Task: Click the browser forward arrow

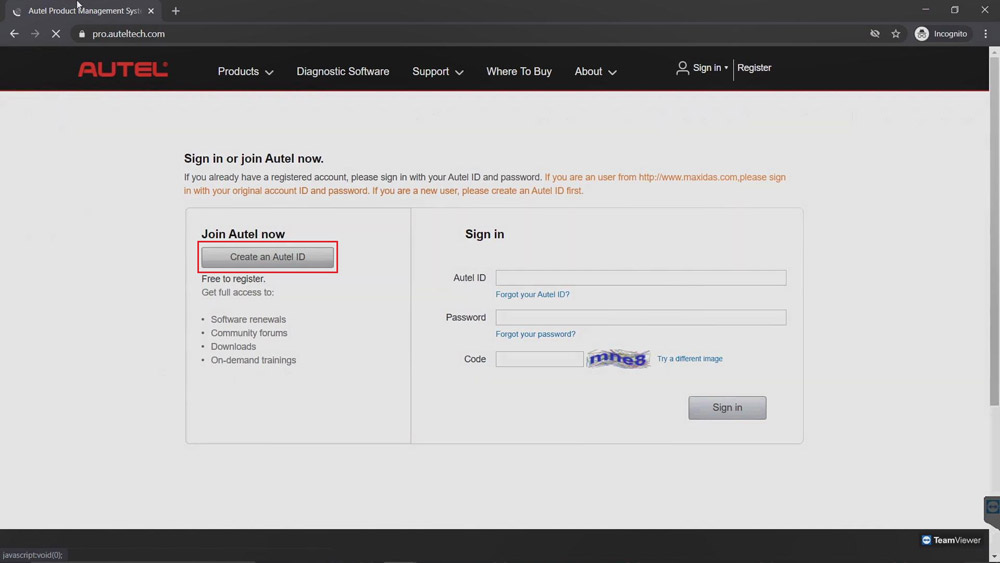Action: coord(35,34)
